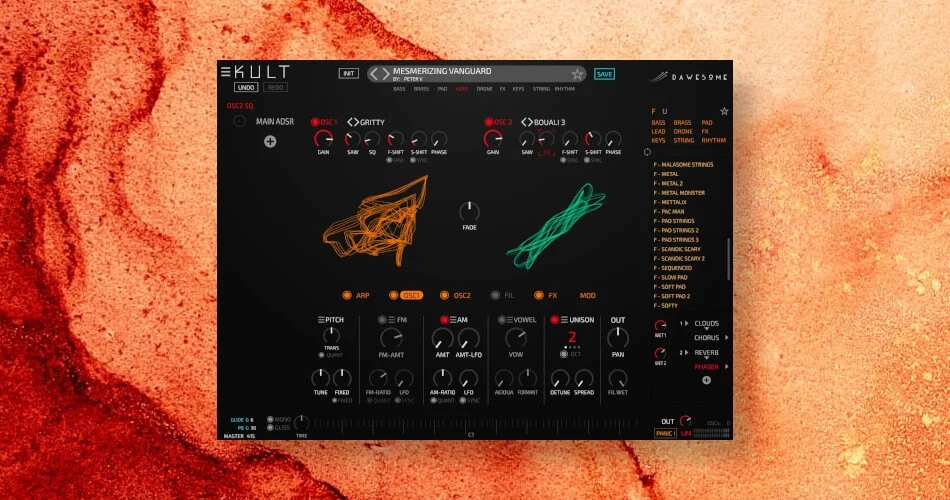Expand the CHORUS effect arrow
The width and height of the screenshot is (950, 500).
[726, 338]
